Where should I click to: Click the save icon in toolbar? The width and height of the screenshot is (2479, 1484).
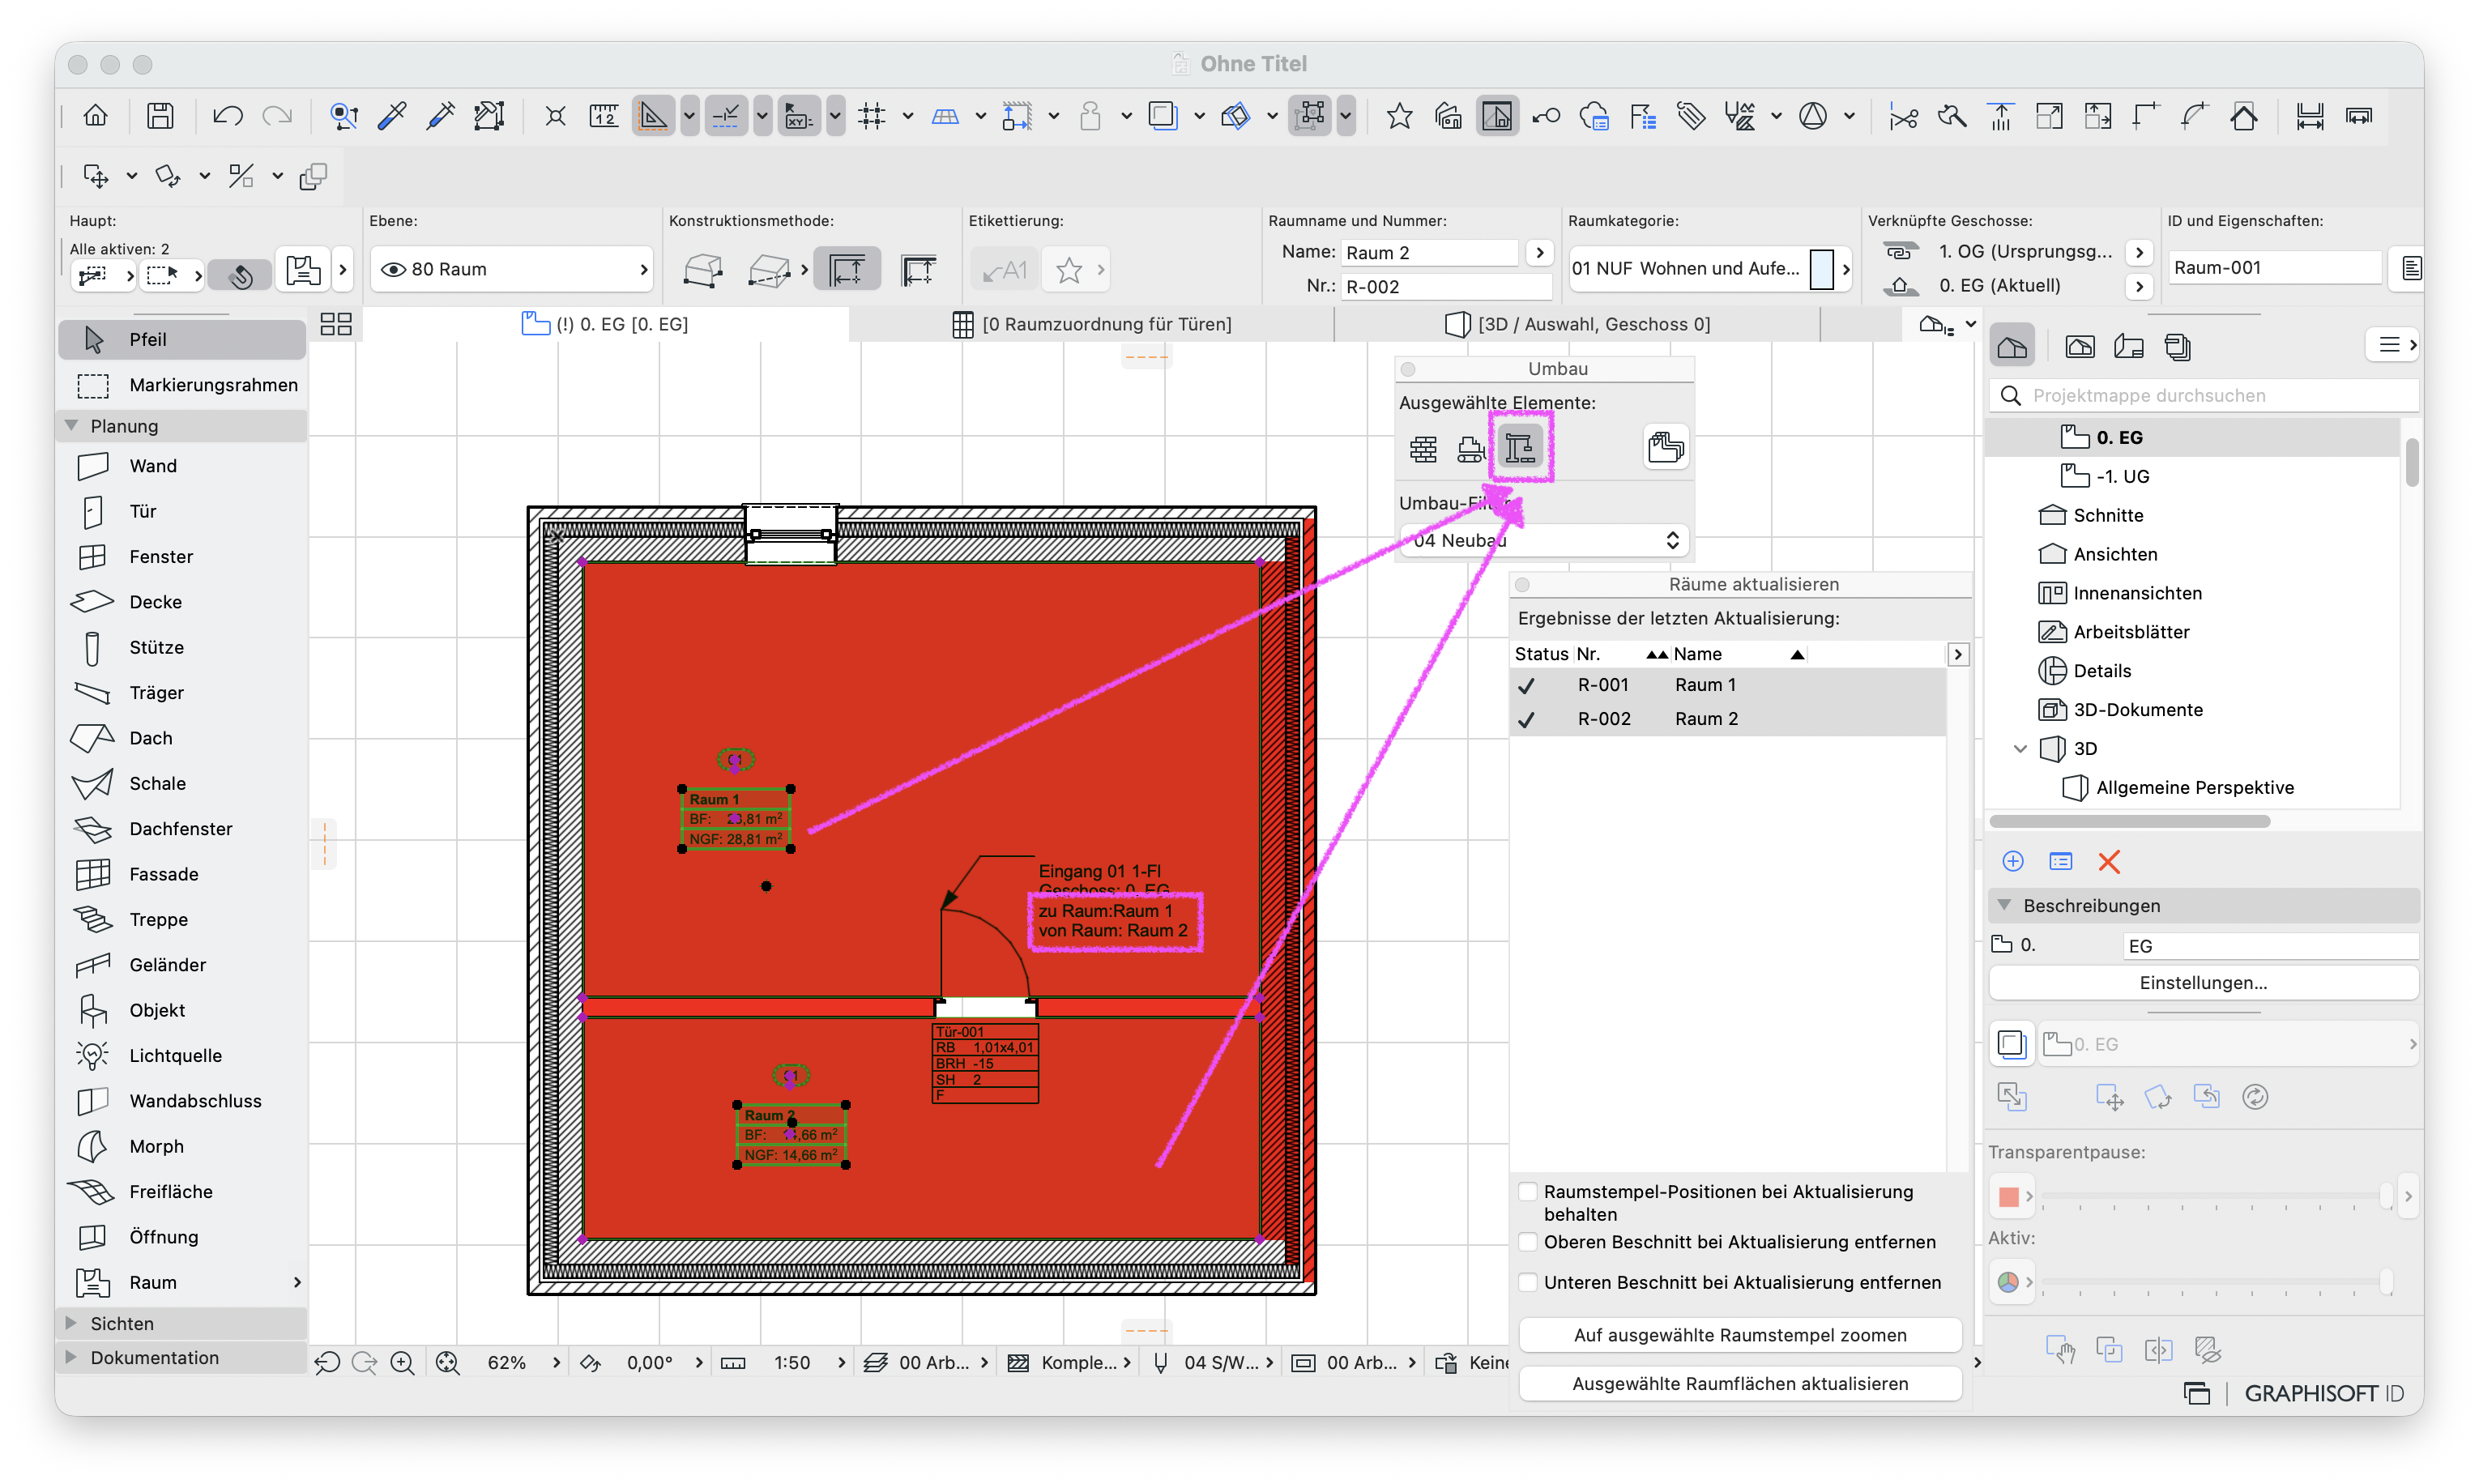pos(160,116)
